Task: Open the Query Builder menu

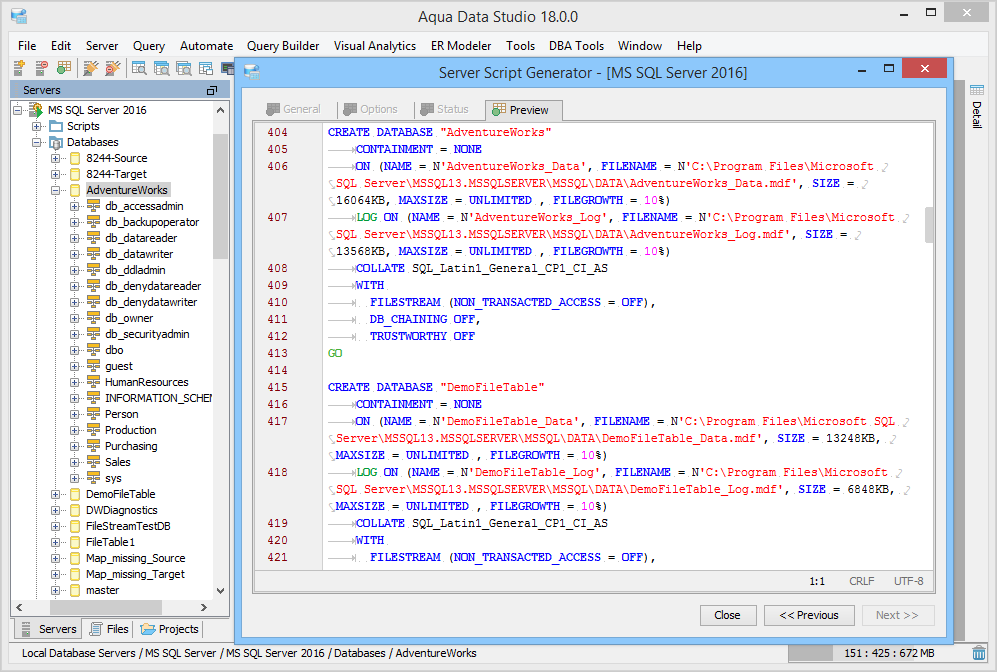Action: (283, 46)
